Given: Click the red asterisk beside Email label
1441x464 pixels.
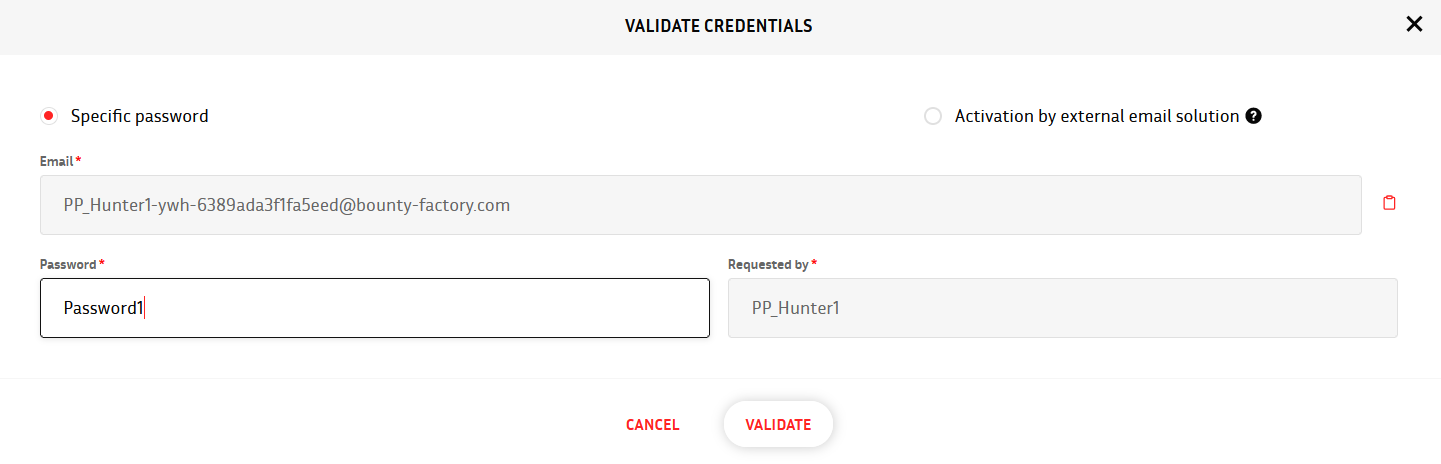Looking at the screenshot, I should click(x=78, y=160).
